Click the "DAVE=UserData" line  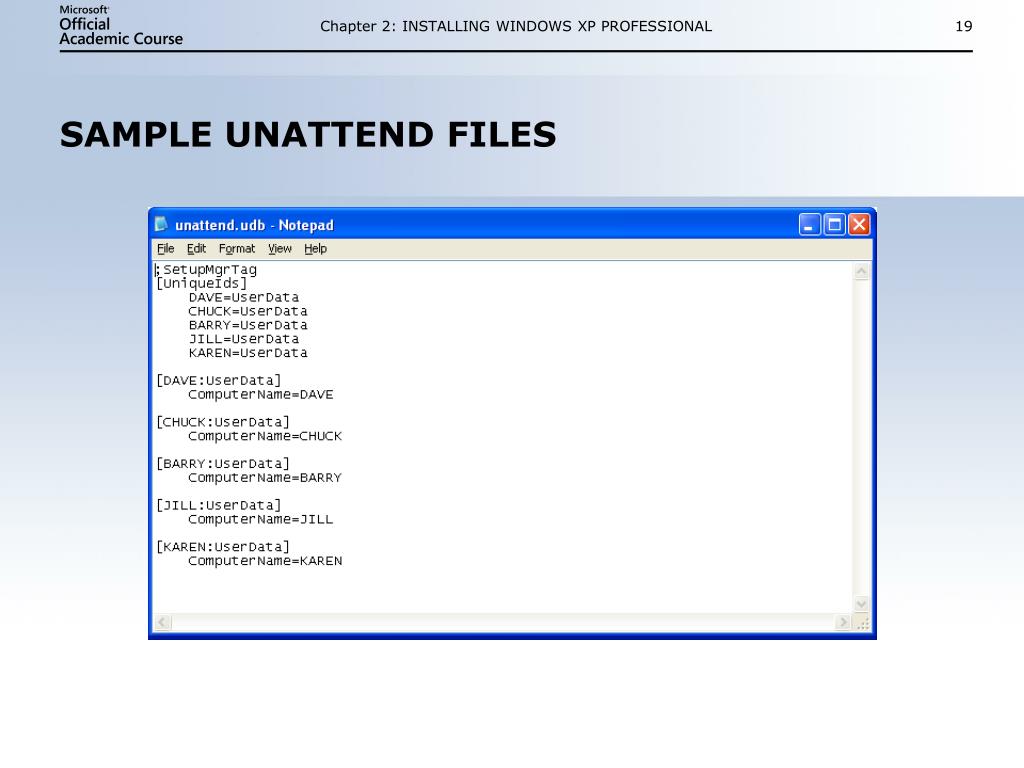click(x=244, y=297)
